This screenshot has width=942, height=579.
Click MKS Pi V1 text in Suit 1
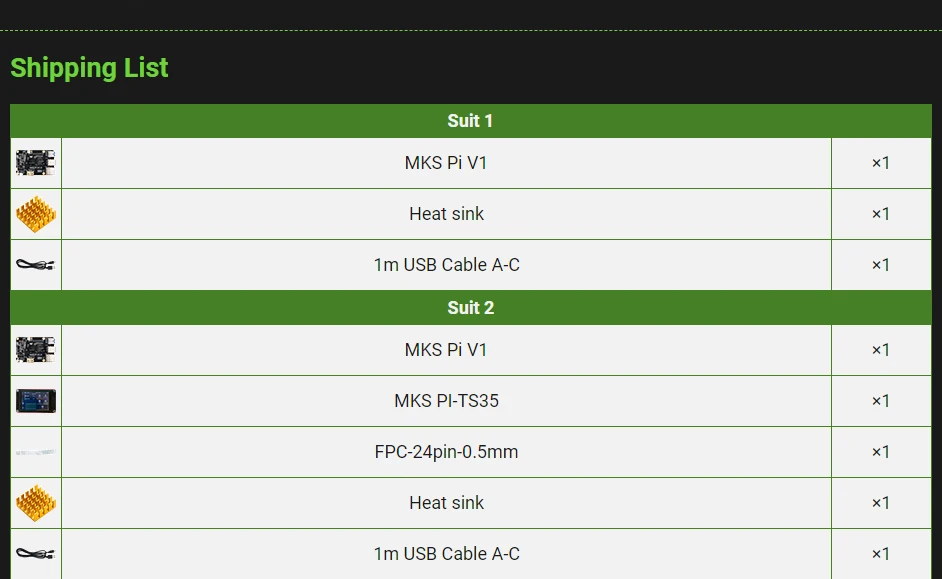tap(446, 163)
